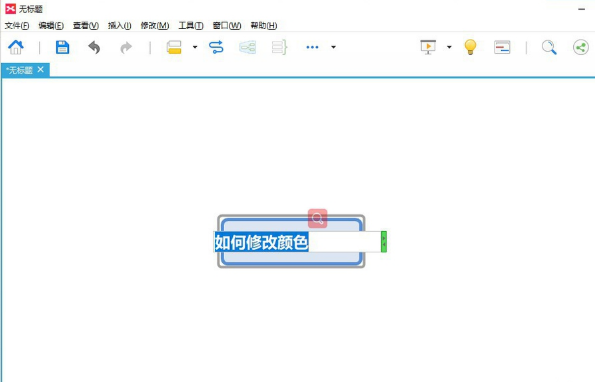Open brainstorming light bulb mode
Image resolution: width=595 pixels, height=382 pixels.
pos(470,47)
